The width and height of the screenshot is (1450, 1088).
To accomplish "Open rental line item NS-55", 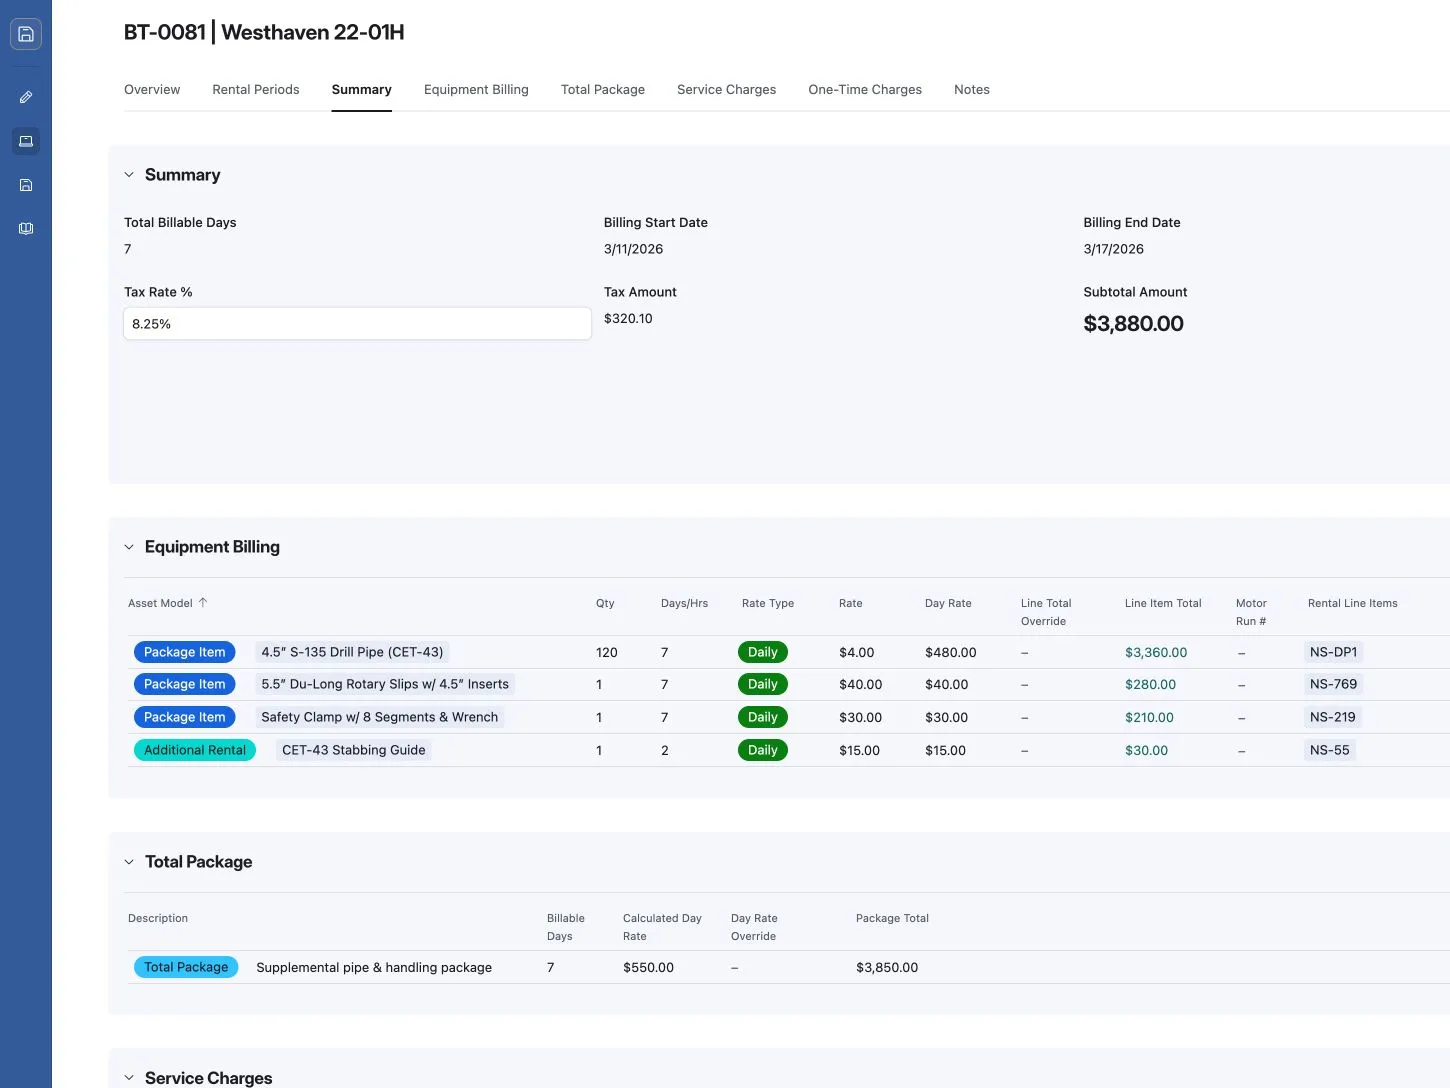I will click(1330, 750).
